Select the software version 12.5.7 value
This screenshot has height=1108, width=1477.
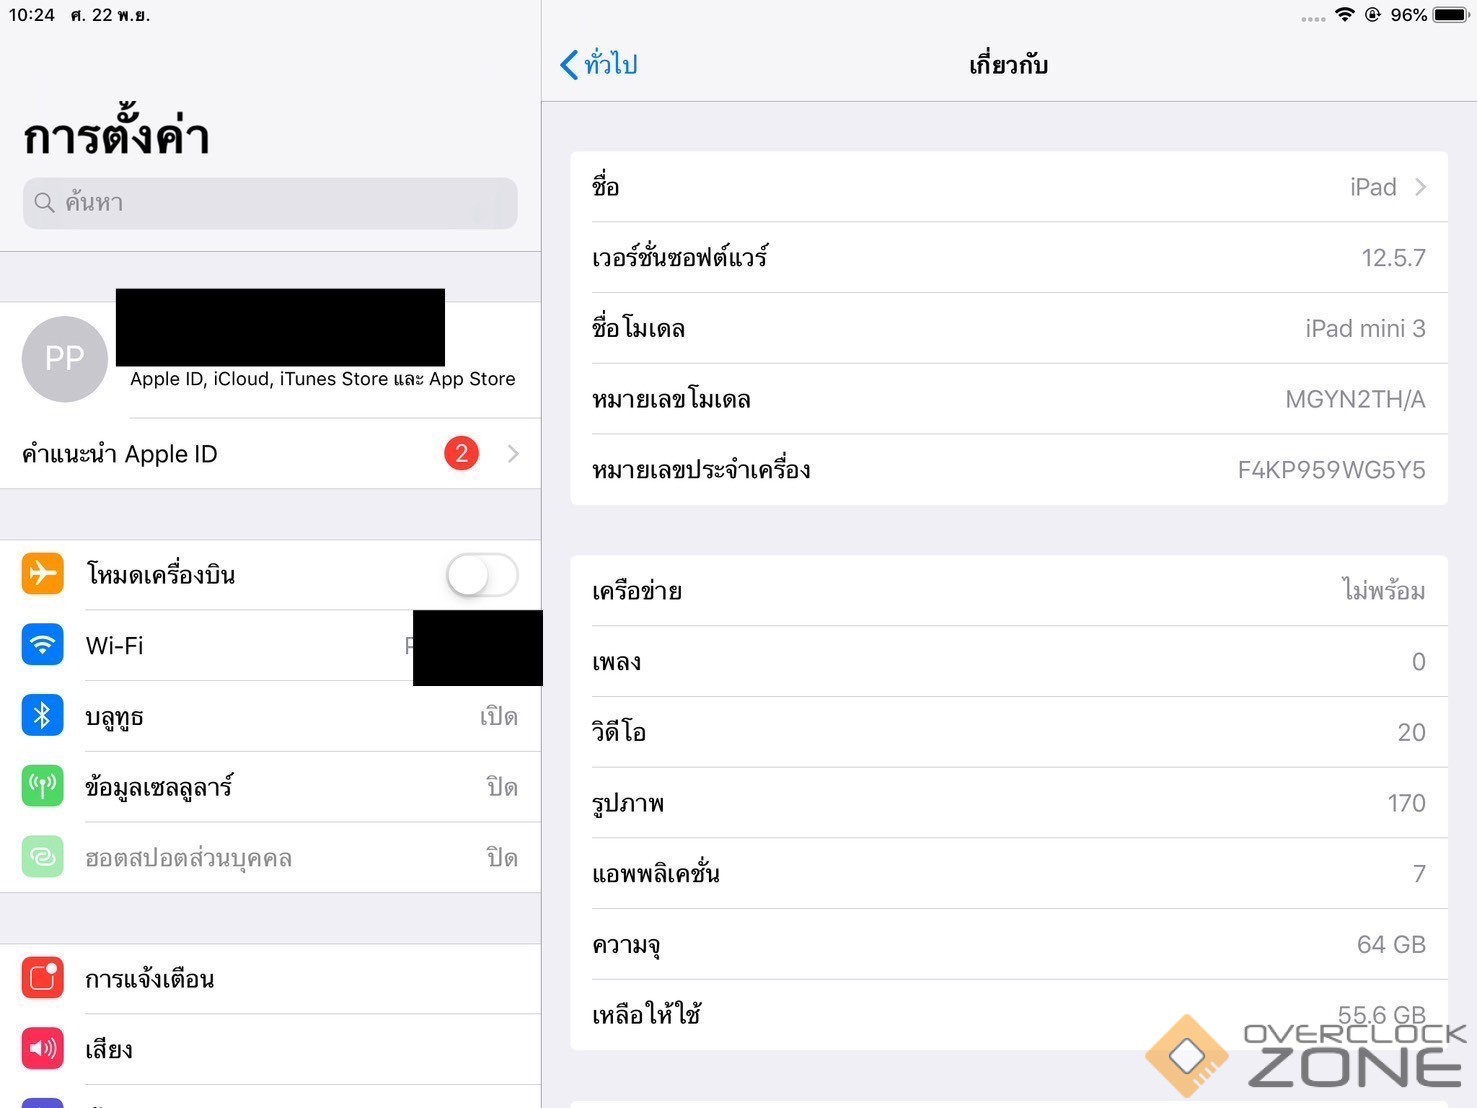coord(1393,258)
